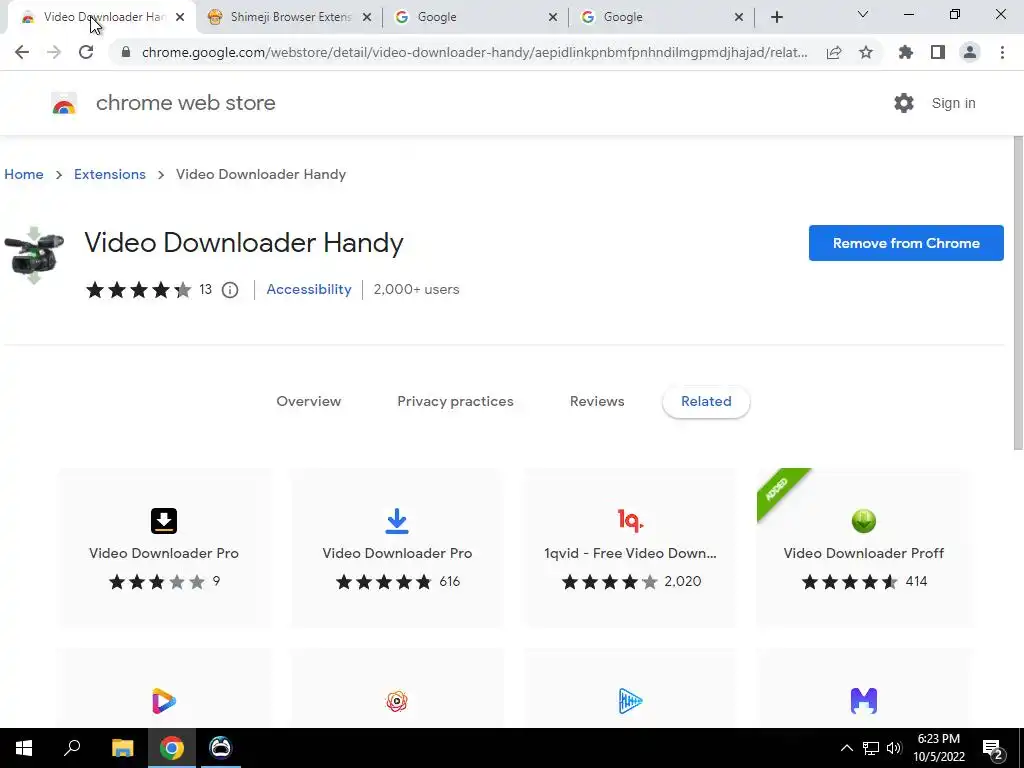
Task: Open the network tray icon
Action: pyautogui.click(x=871, y=748)
